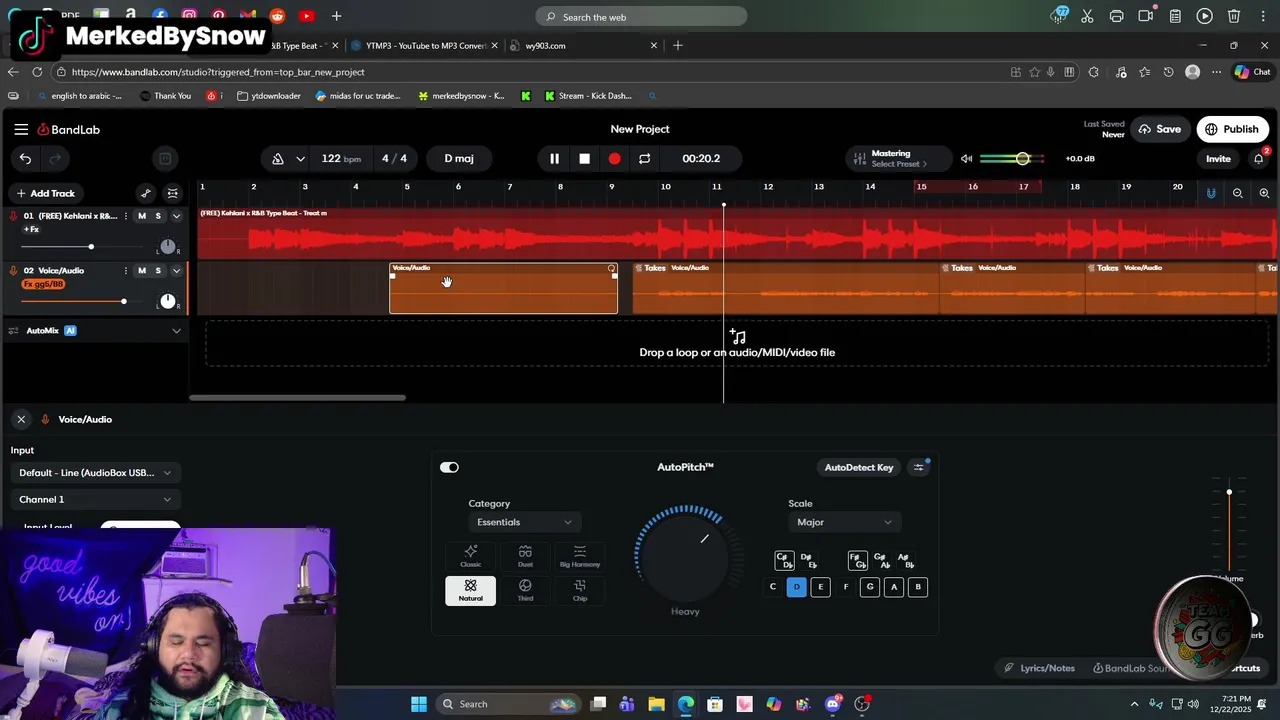This screenshot has height=720, width=1280.
Task: Expand track 02 Voice/Audio chevron
Action: [176, 270]
